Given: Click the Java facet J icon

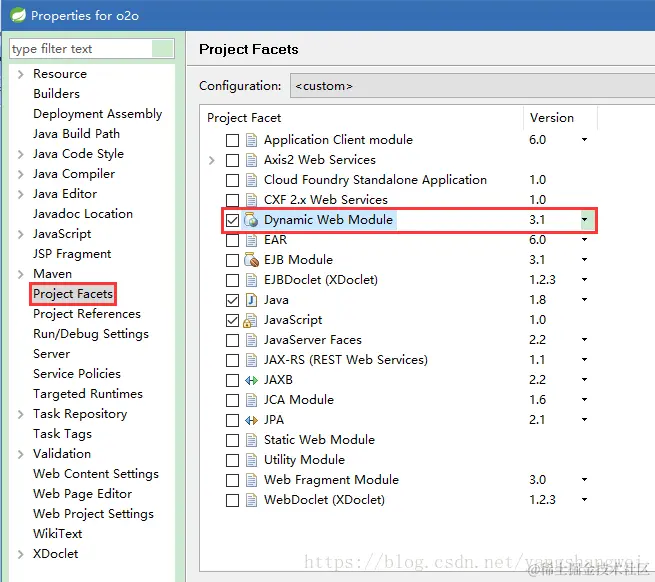Looking at the screenshot, I should tap(251, 300).
